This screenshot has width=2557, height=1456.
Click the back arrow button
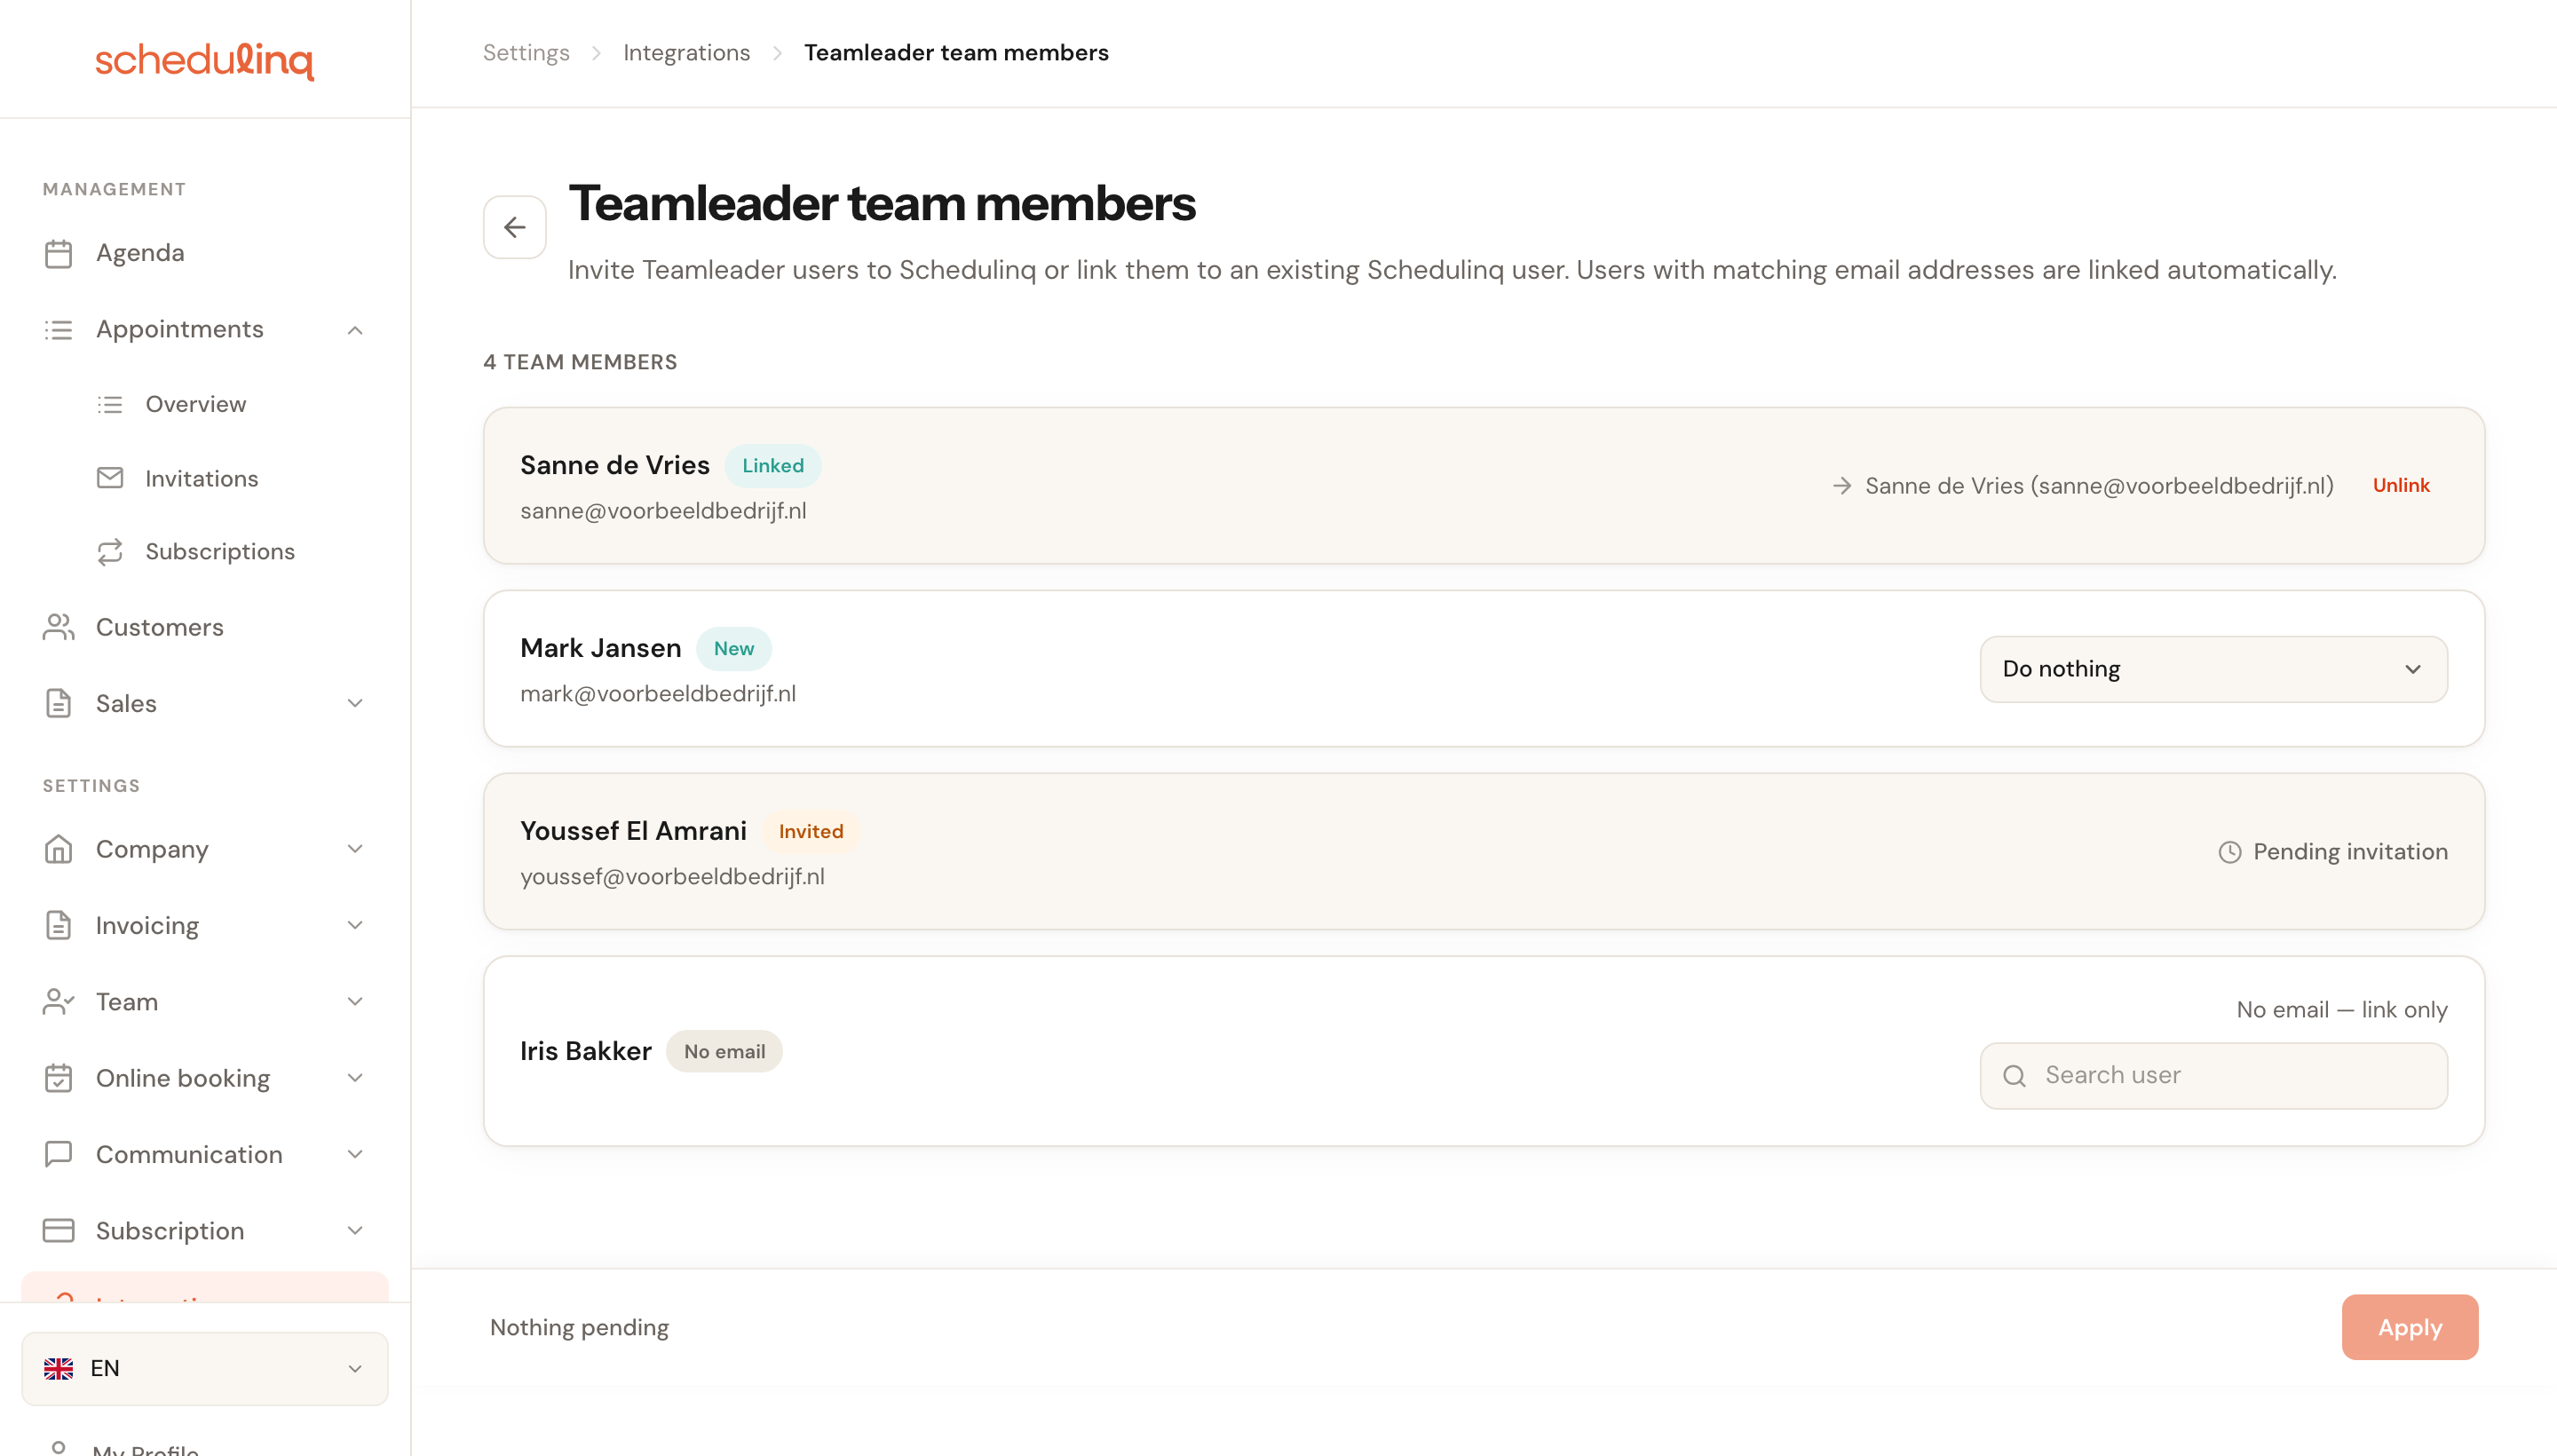coord(514,228)
